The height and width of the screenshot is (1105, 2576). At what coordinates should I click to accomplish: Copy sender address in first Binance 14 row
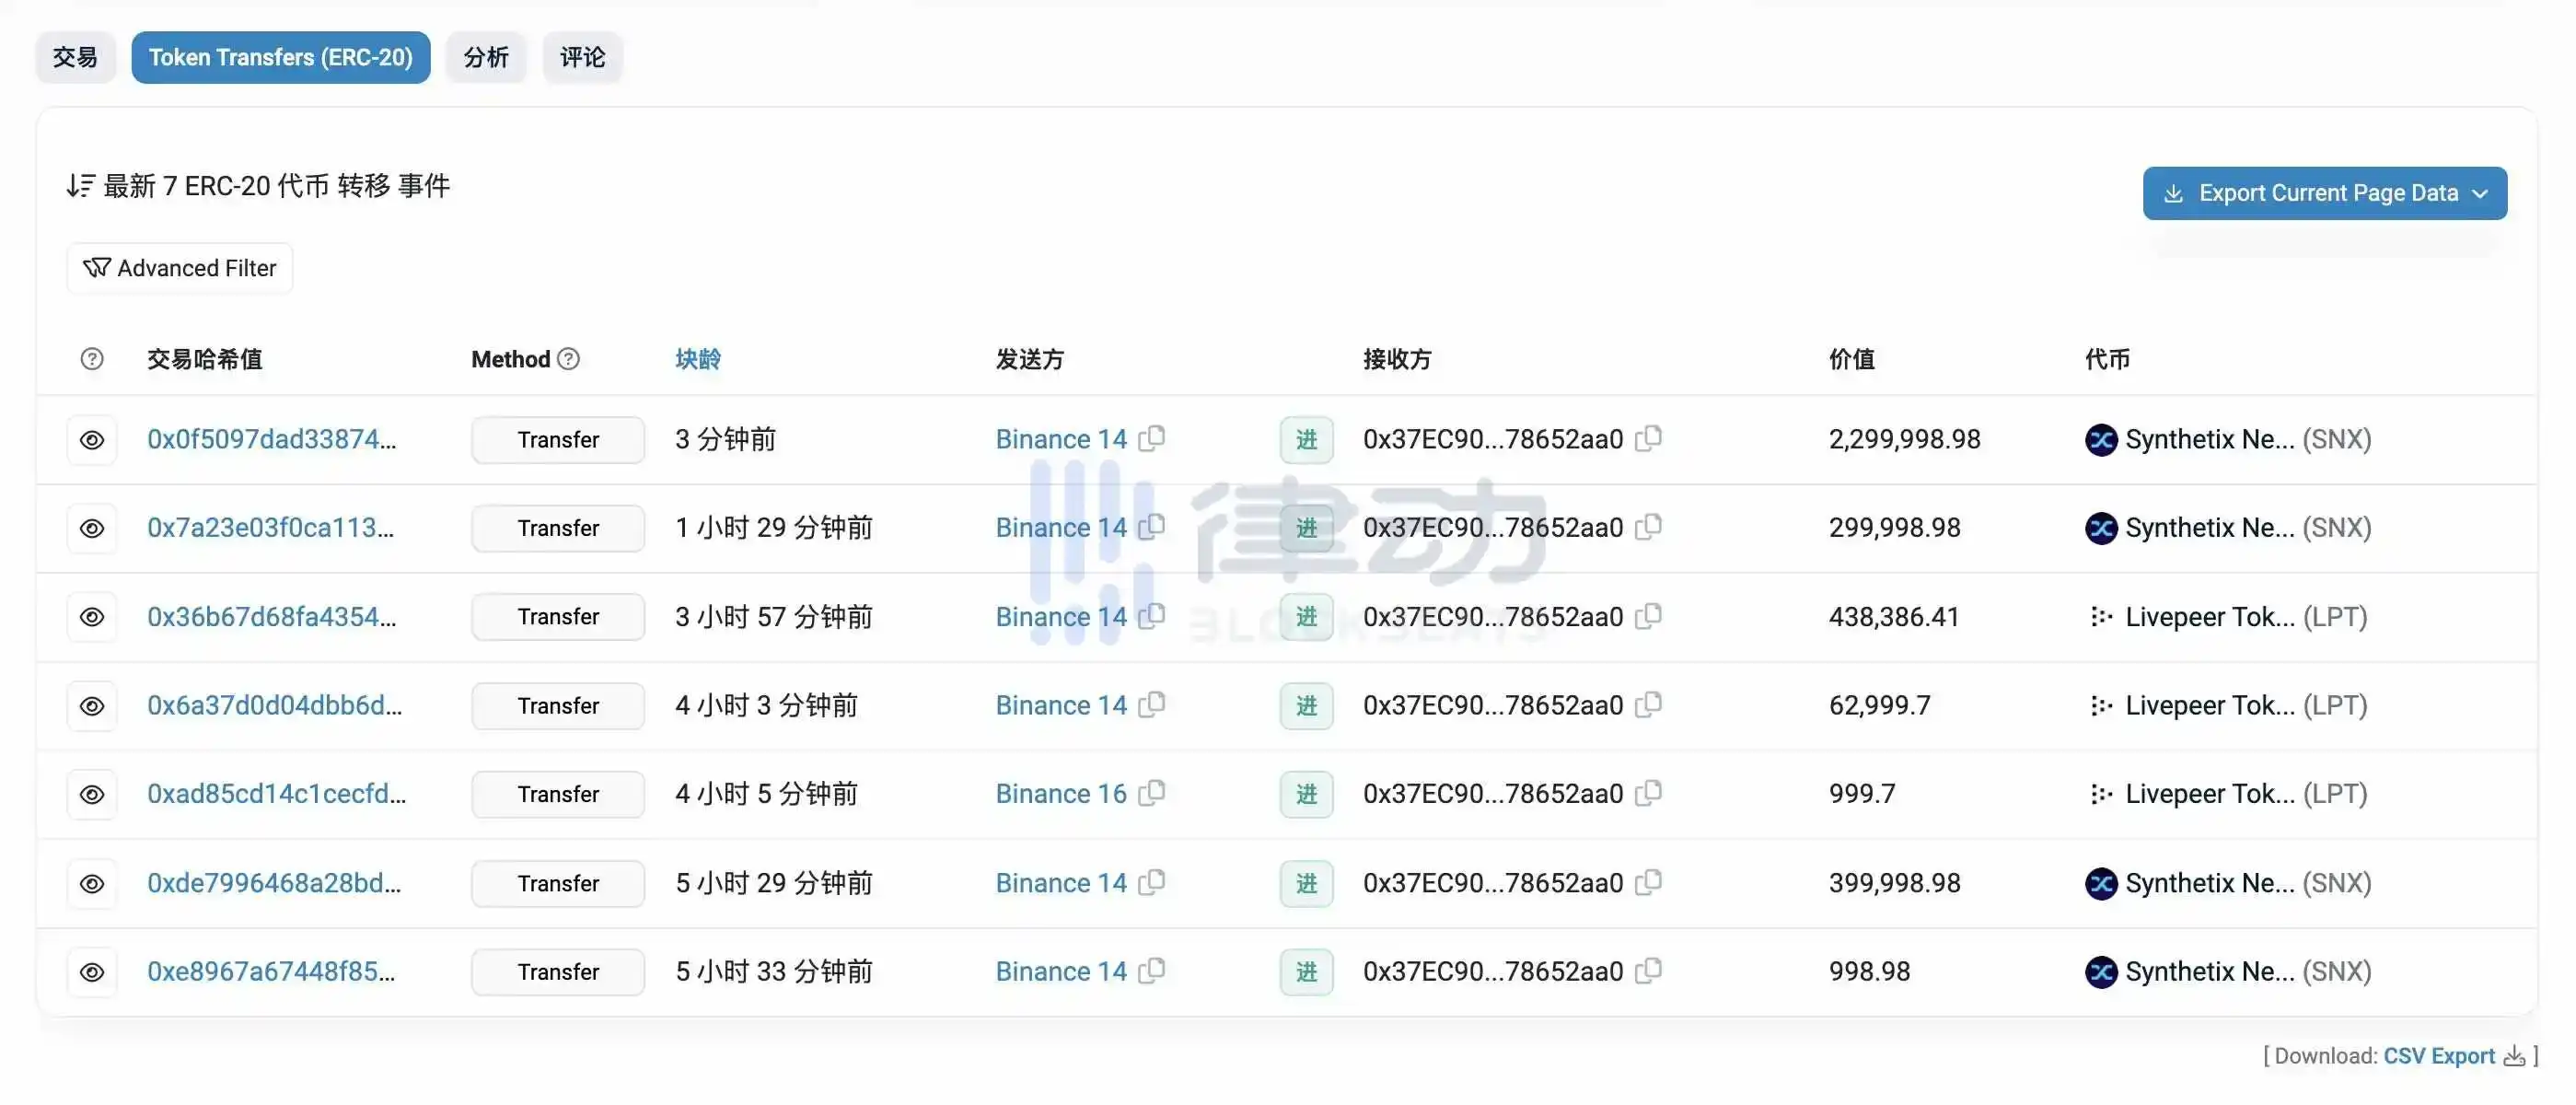click(1152, 438)
